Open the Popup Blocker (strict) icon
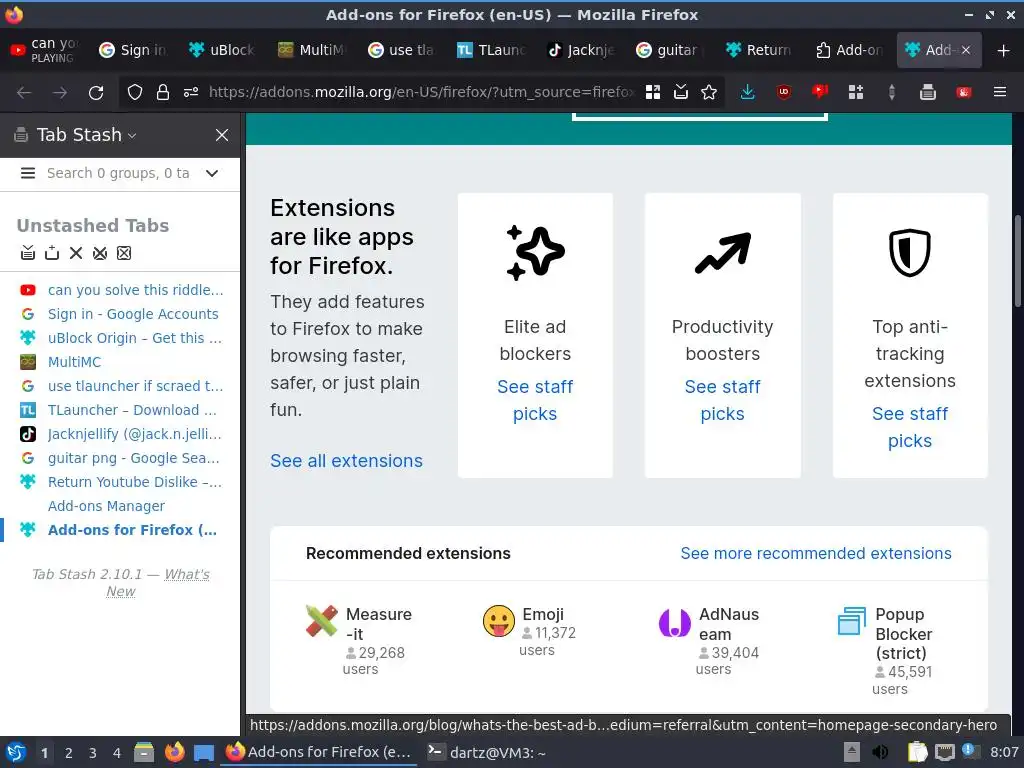Image resolution: width=1024 pixels, height=768 pixels. pyautogui.click(x=852, y=620)
